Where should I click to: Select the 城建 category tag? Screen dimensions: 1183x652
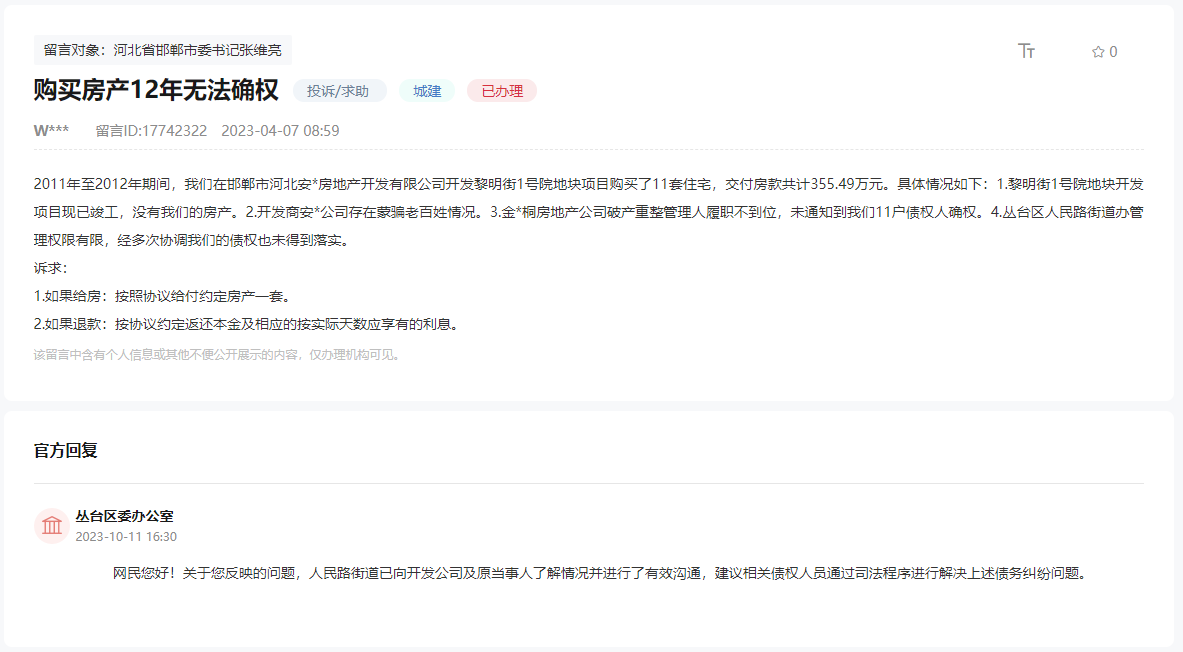pyautogui.click(x=427, y=91)
